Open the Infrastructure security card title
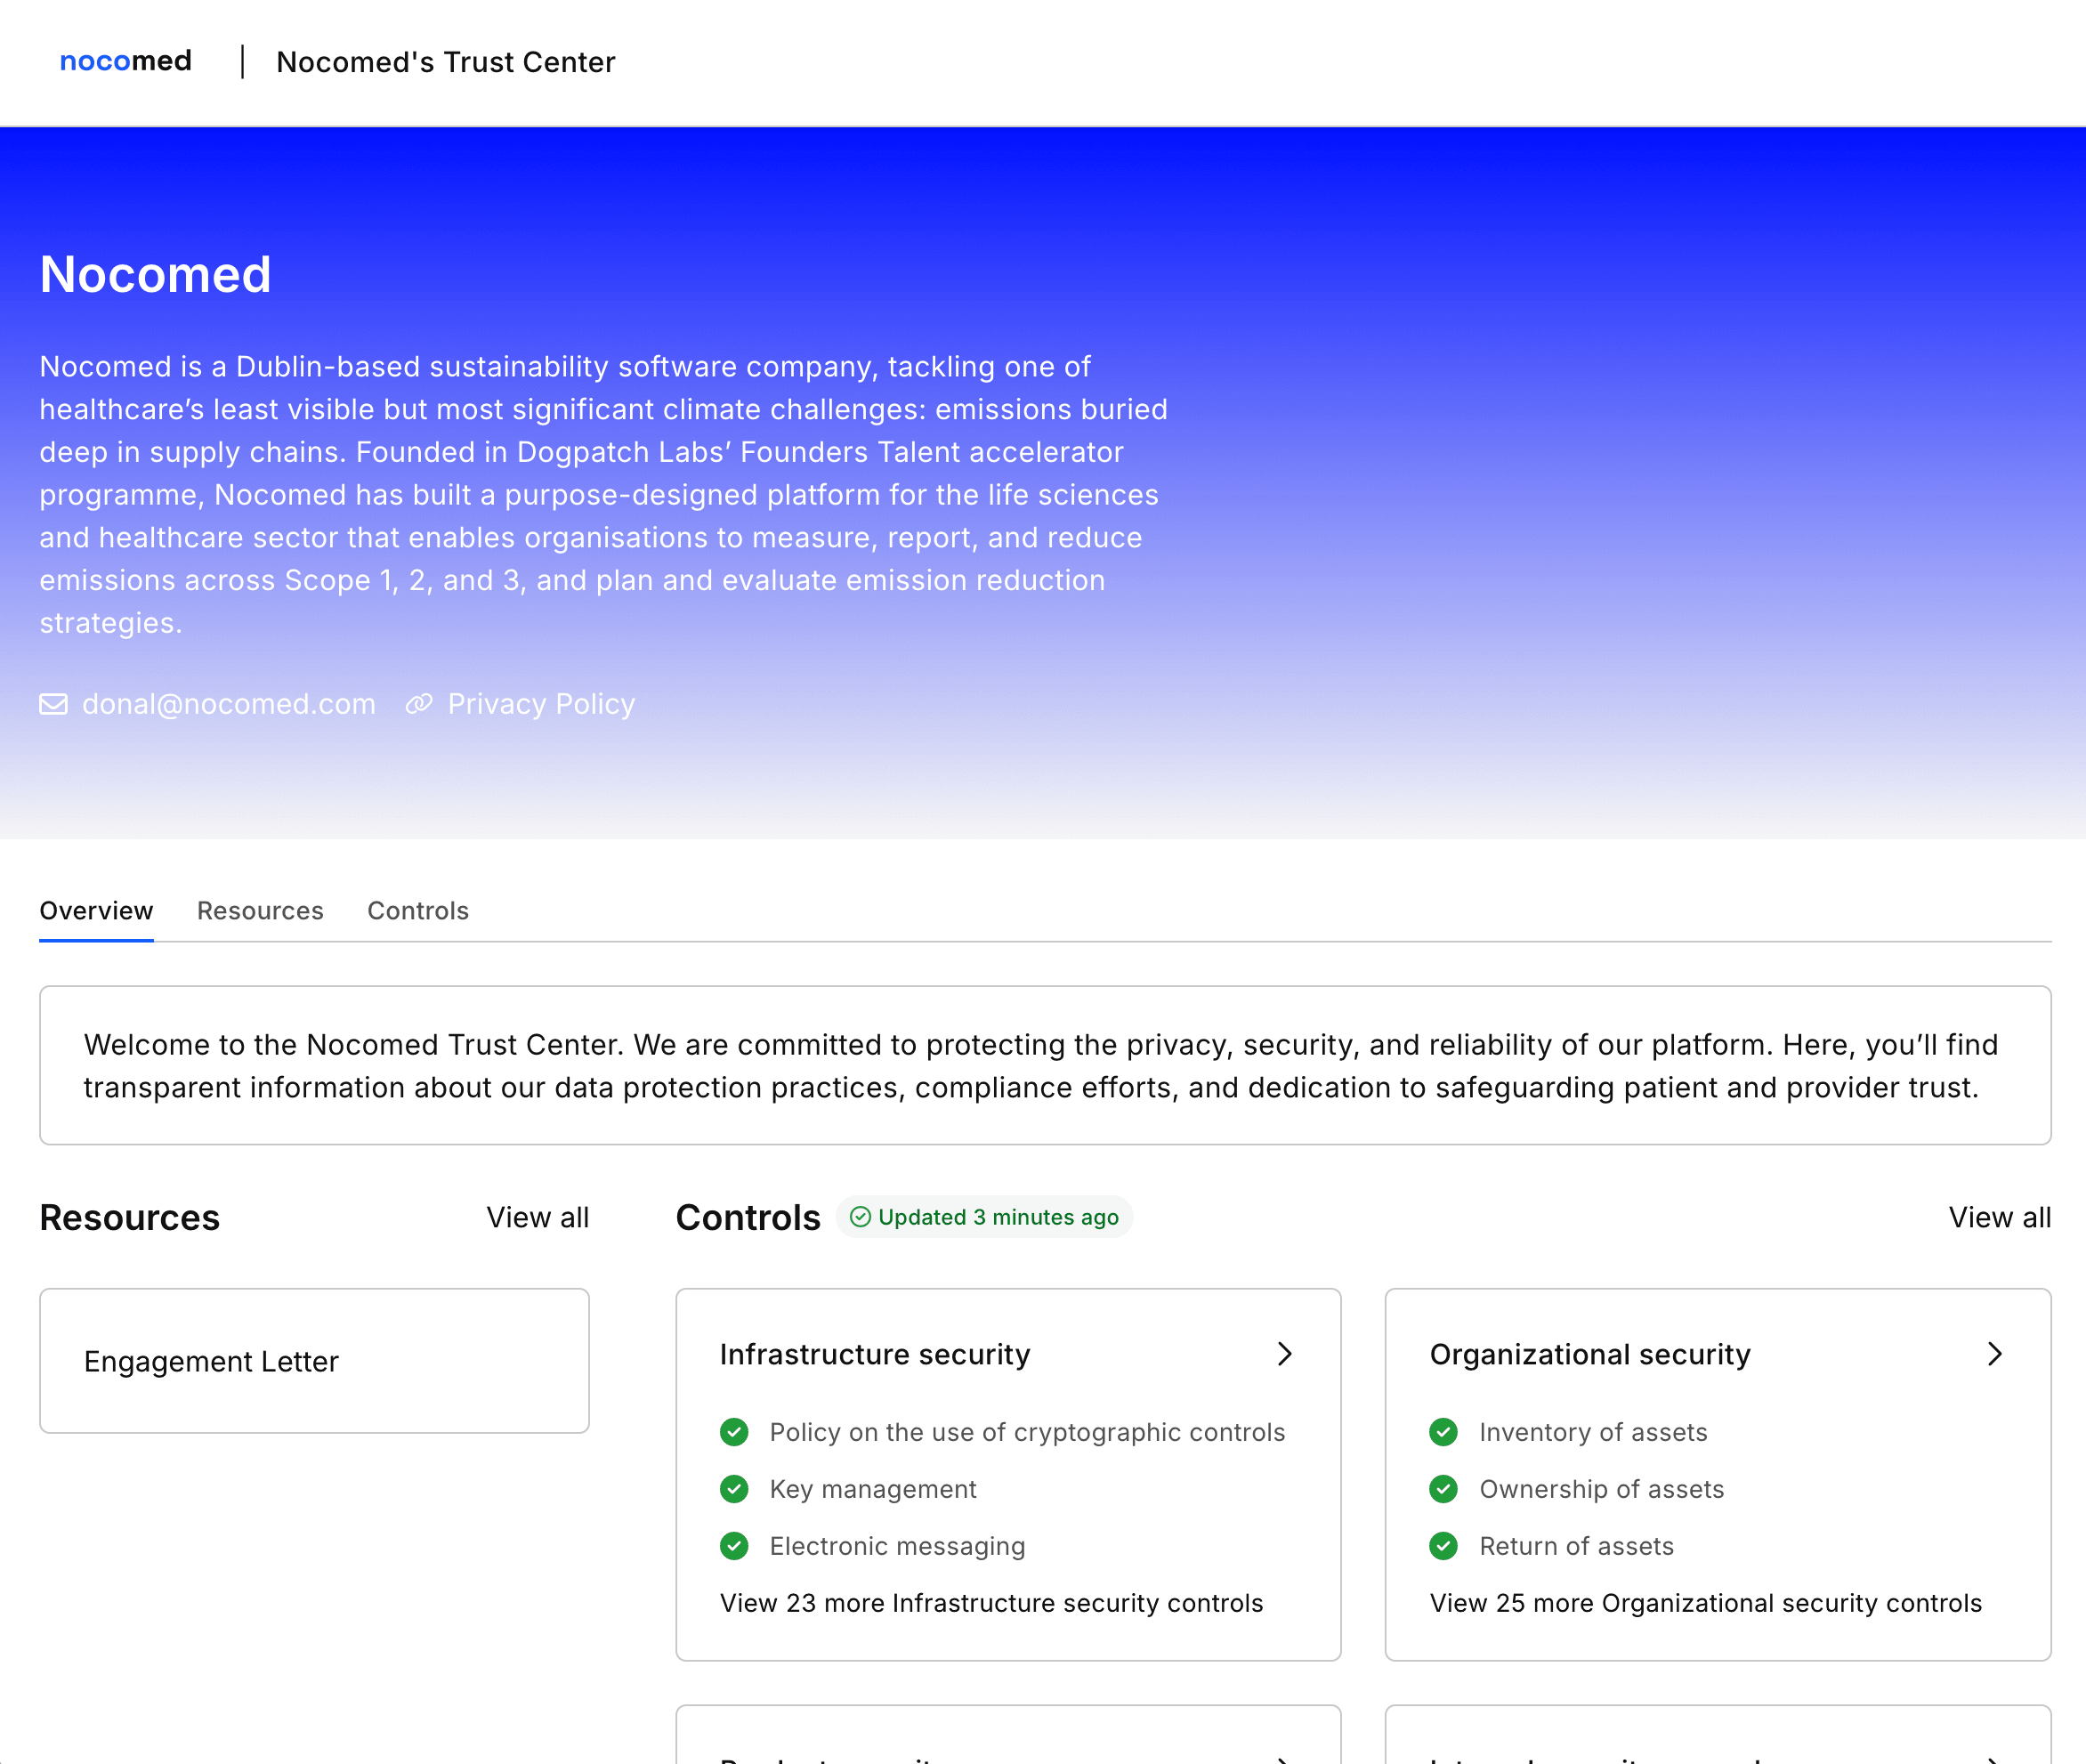The width and height of the screenshot is (2086, 1764). tap(875, 1354)
